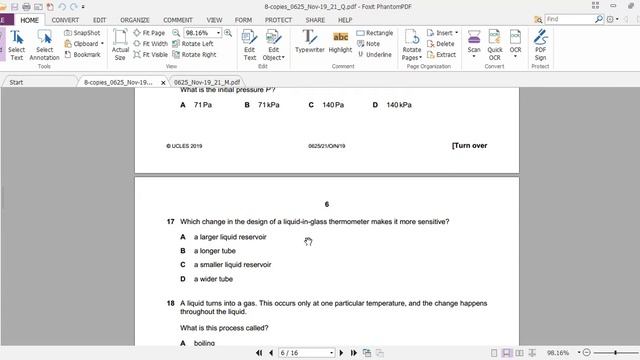Viewport: 640px width, 360px height.
Task: Add a Note comment
Action: coord(369,43)
